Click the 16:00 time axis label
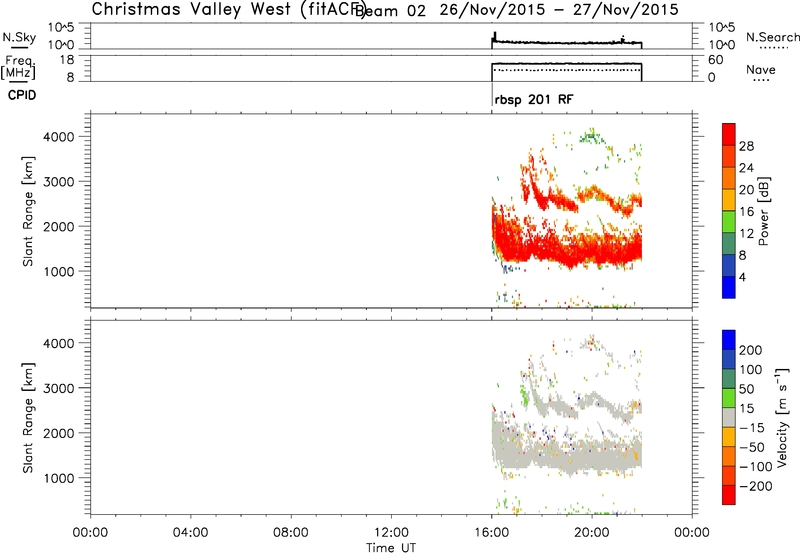800x554 pixels. pos(491,533)
